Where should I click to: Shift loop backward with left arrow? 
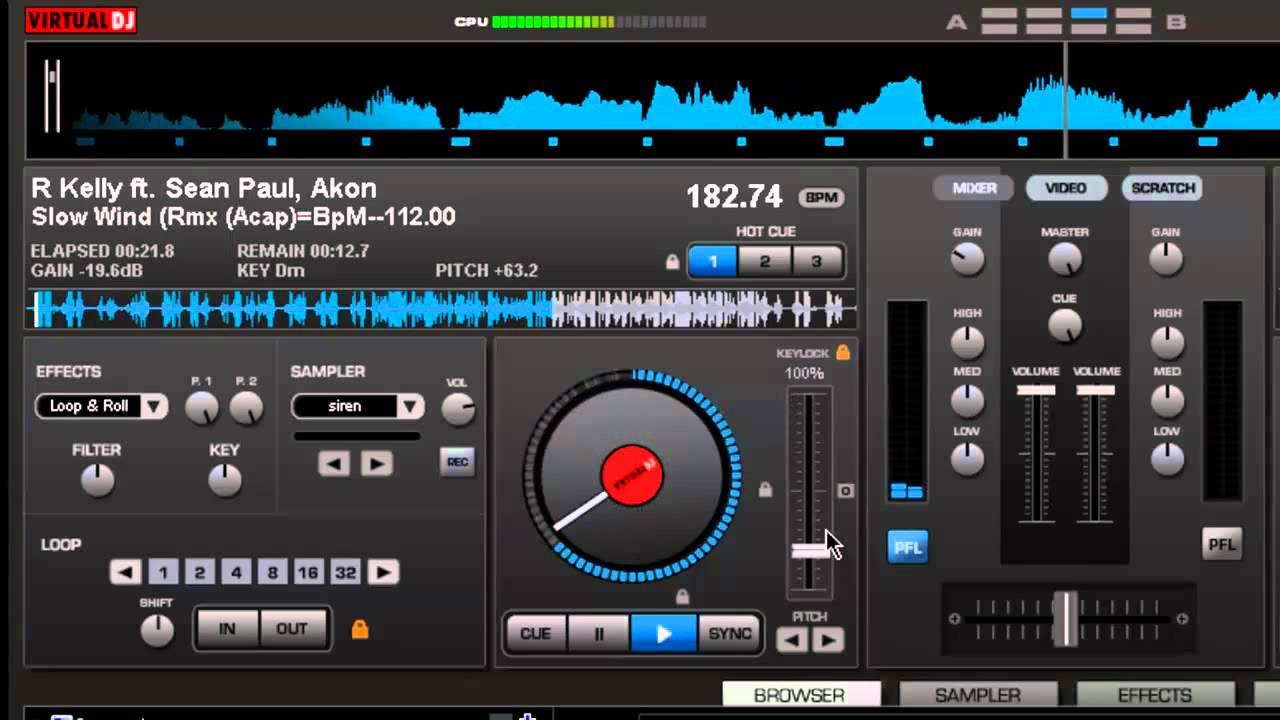pos(125,572)
